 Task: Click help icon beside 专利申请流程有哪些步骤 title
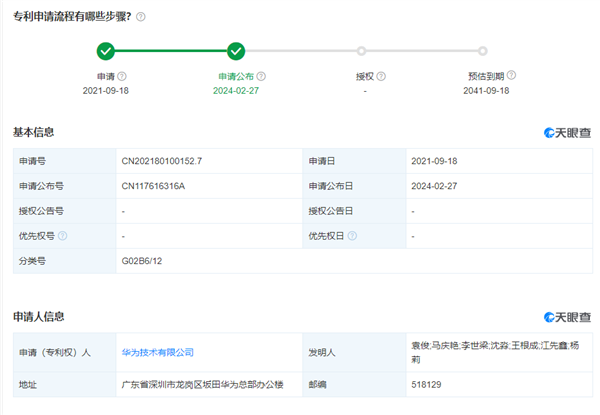click(141, 17)
